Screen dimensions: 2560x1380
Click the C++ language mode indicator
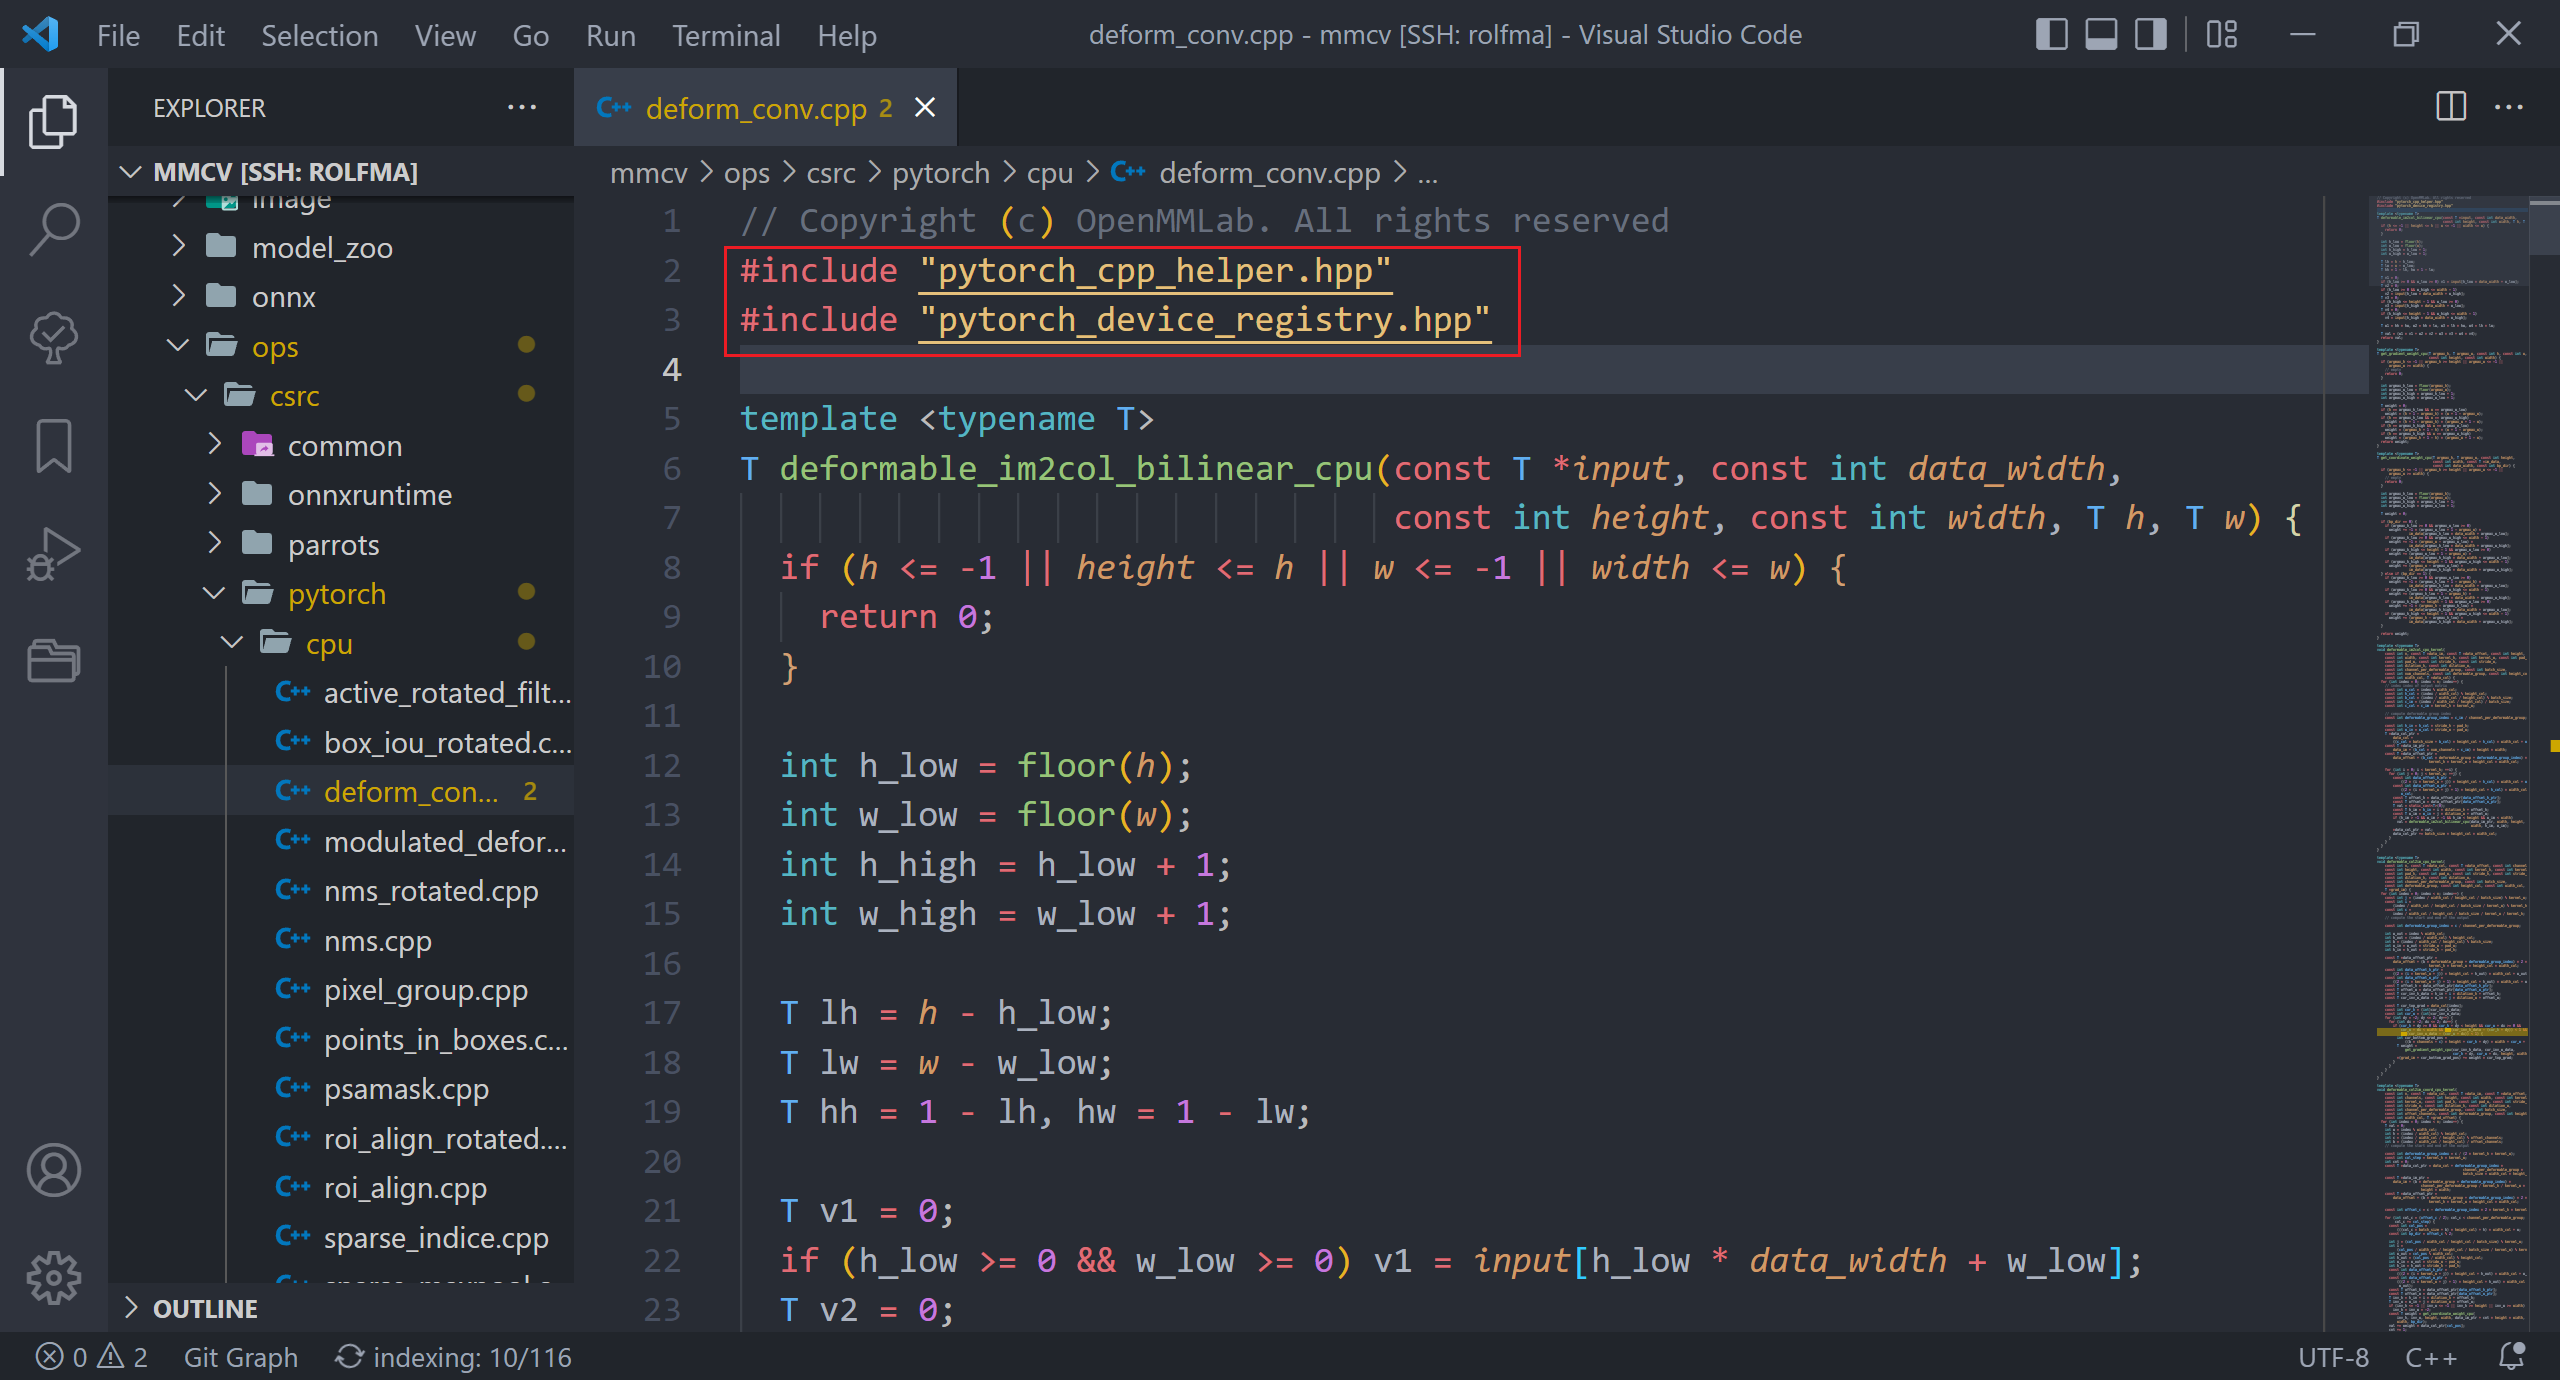click(x=2430, y=1357)
